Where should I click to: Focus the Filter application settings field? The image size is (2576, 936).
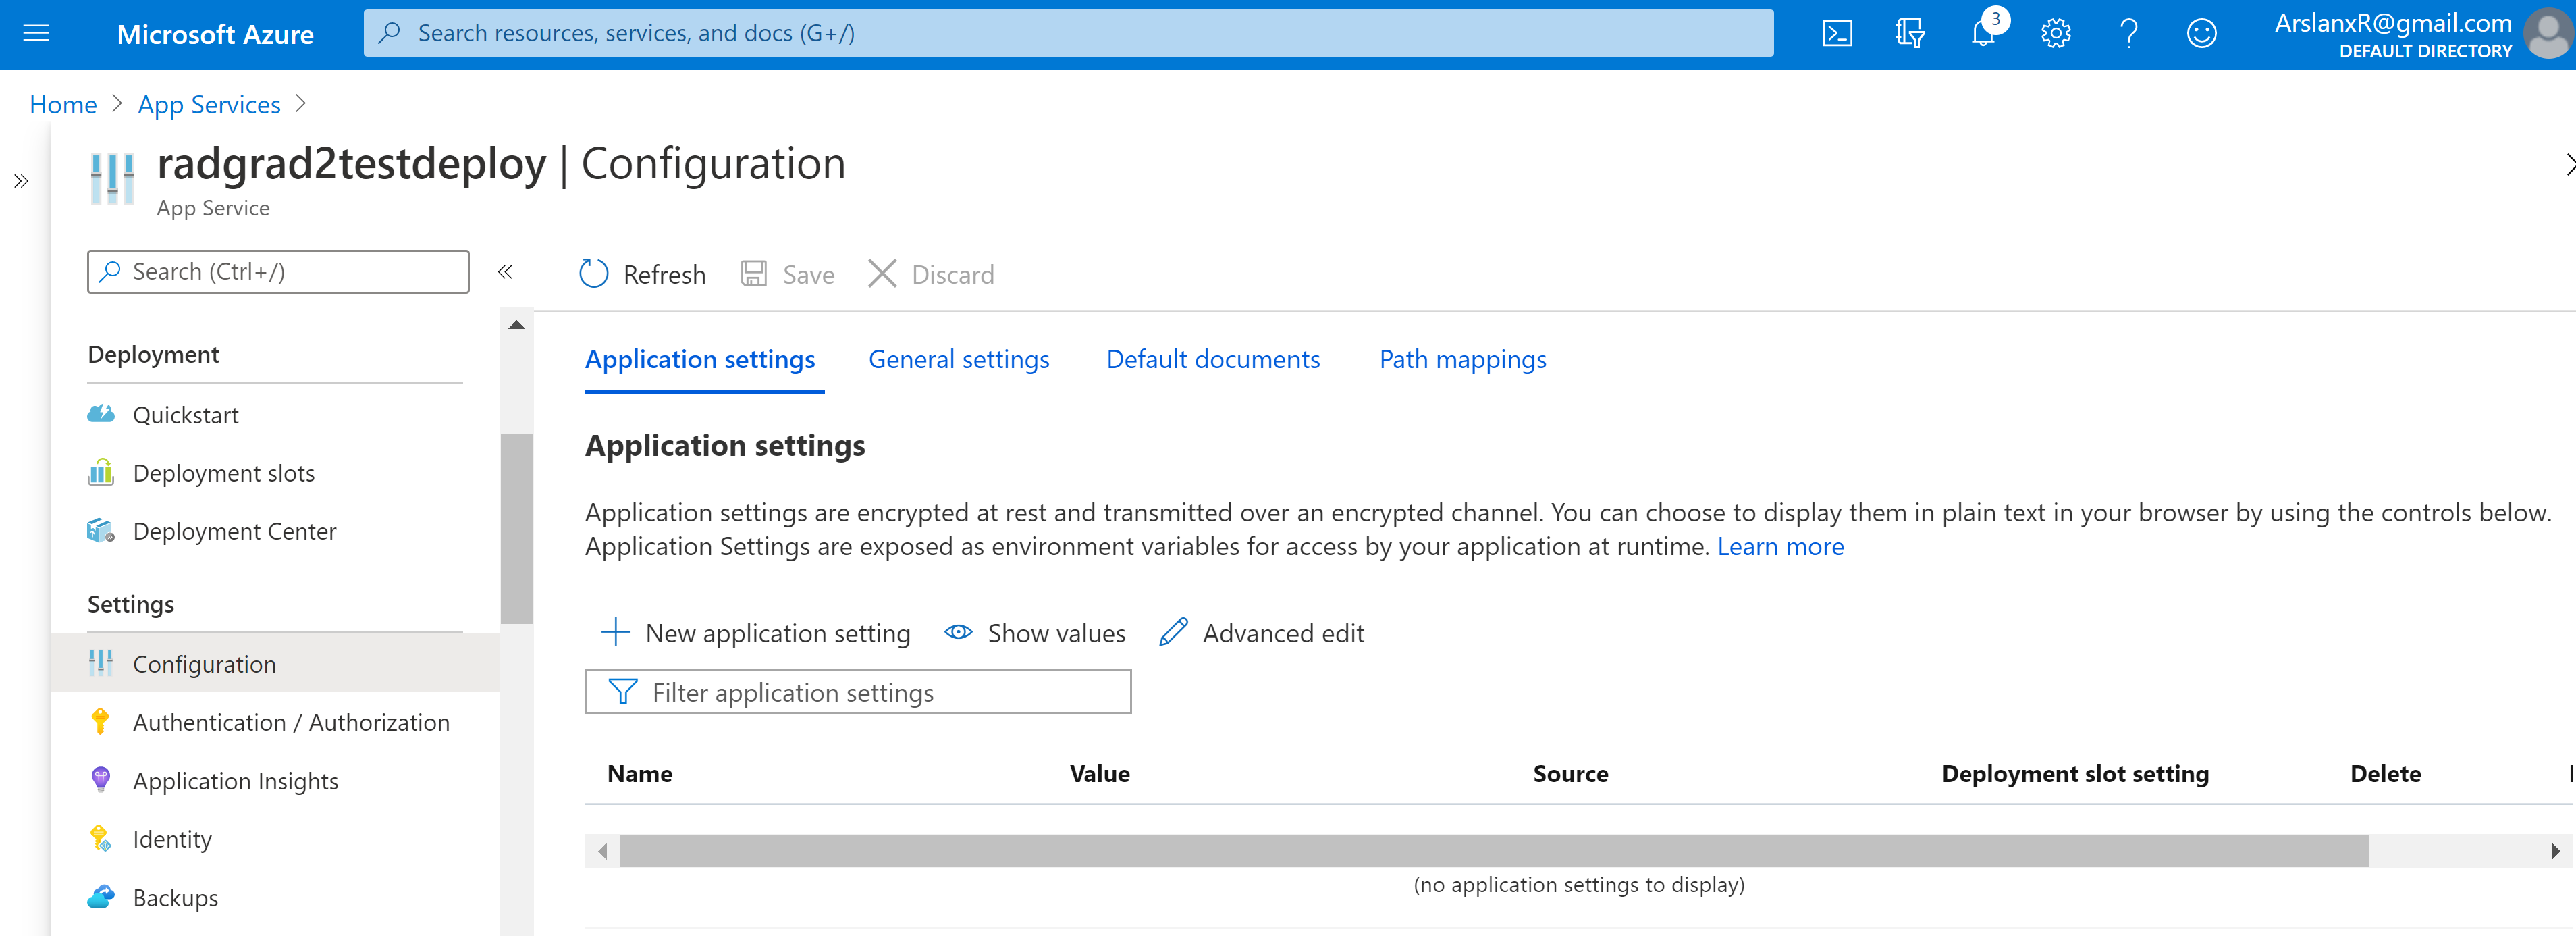tap(858, 691)
